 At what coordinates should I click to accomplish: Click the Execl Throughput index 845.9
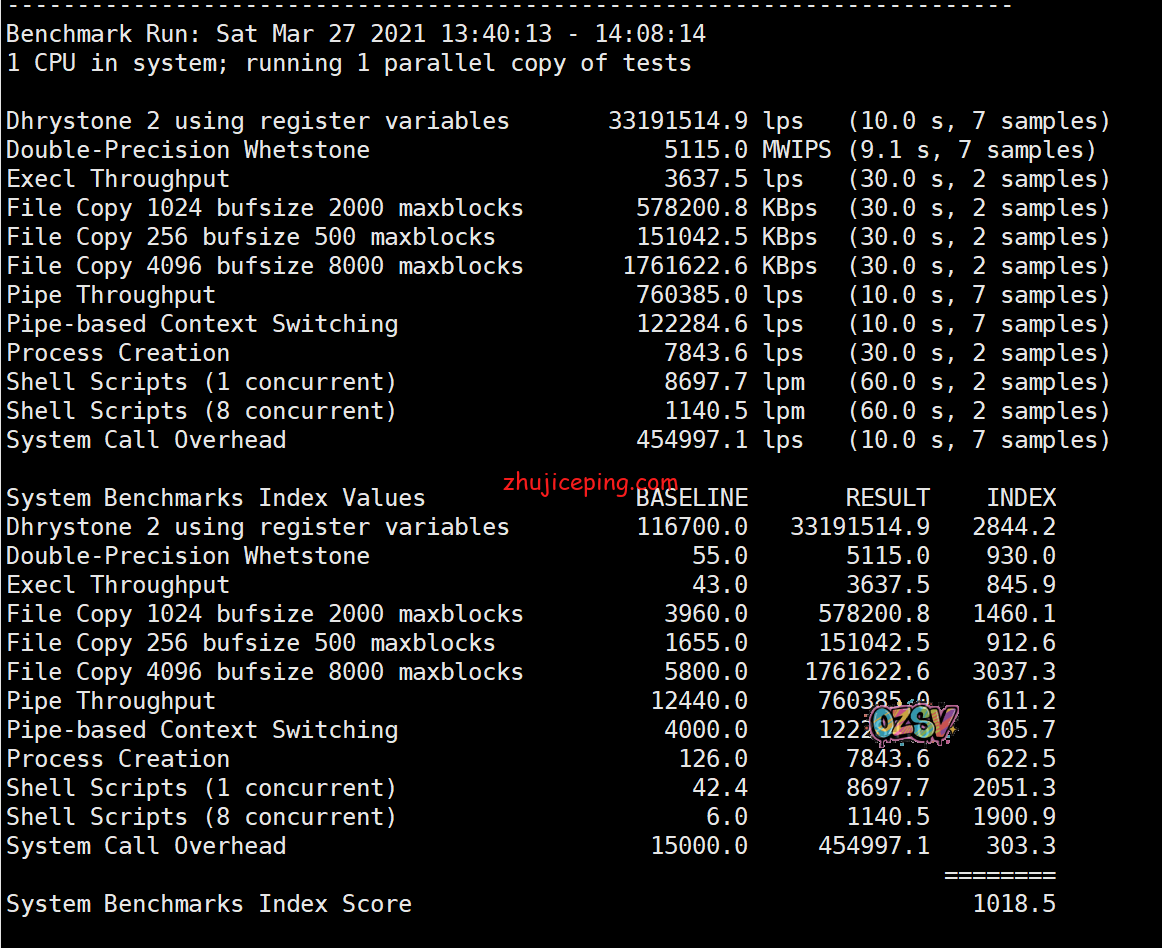(1020, 585)
